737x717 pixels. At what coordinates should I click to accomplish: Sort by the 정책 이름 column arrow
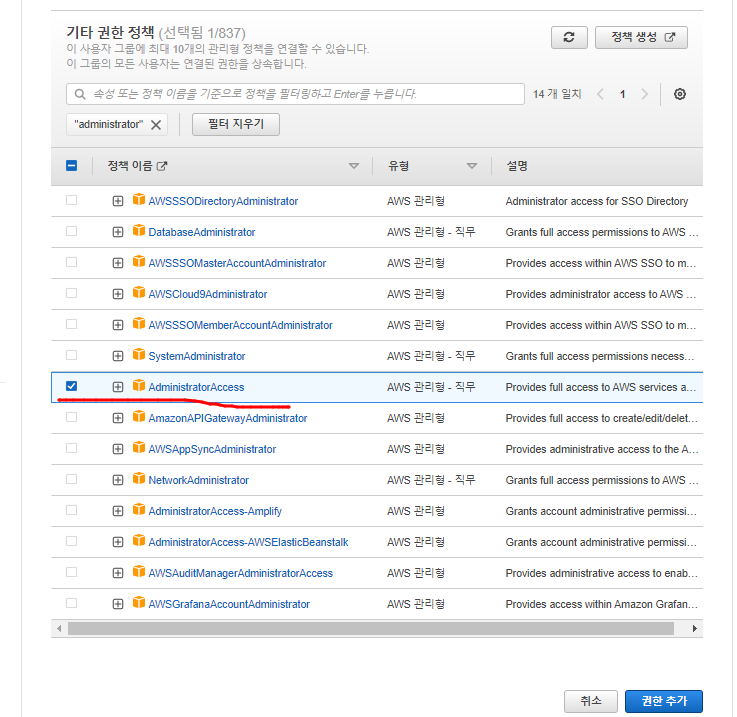point(354,166)
